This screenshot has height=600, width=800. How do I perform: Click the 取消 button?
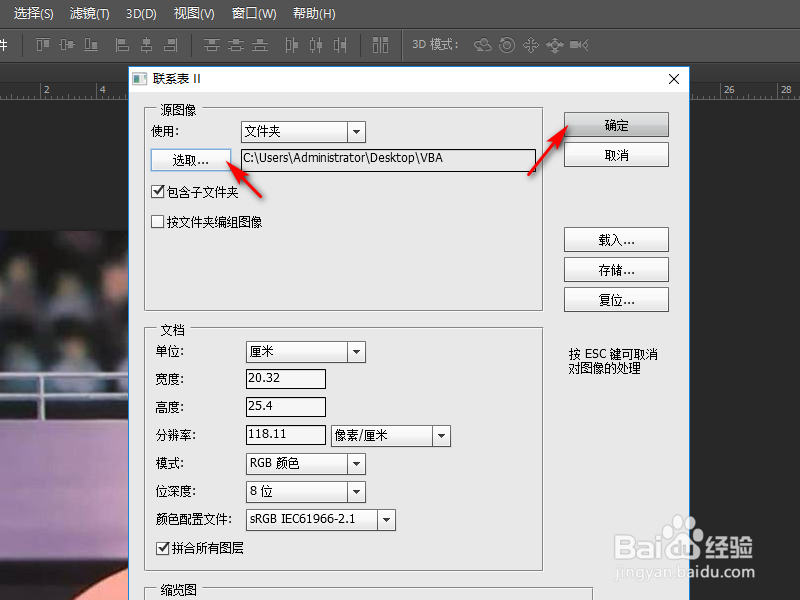[616, 155]
